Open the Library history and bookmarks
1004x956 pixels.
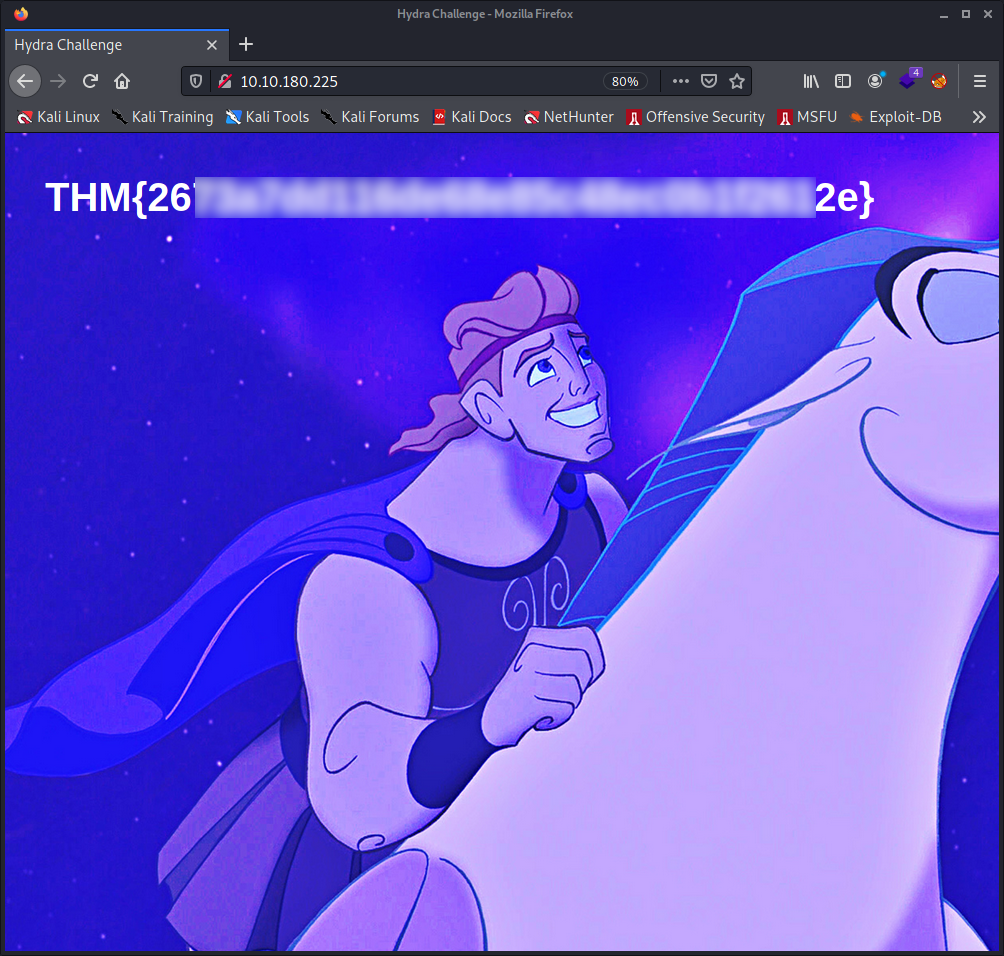[x=811, y=81]
